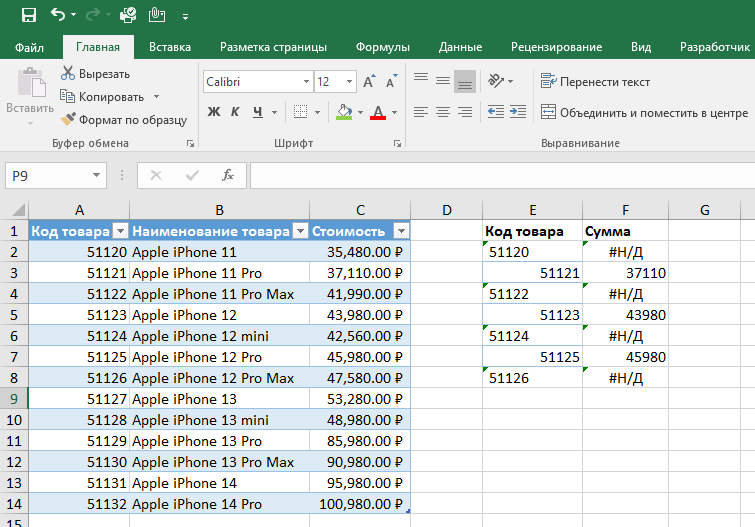Click Перенести текст wrap text button
The image size is (755, 527).
[x=595, y=81]
